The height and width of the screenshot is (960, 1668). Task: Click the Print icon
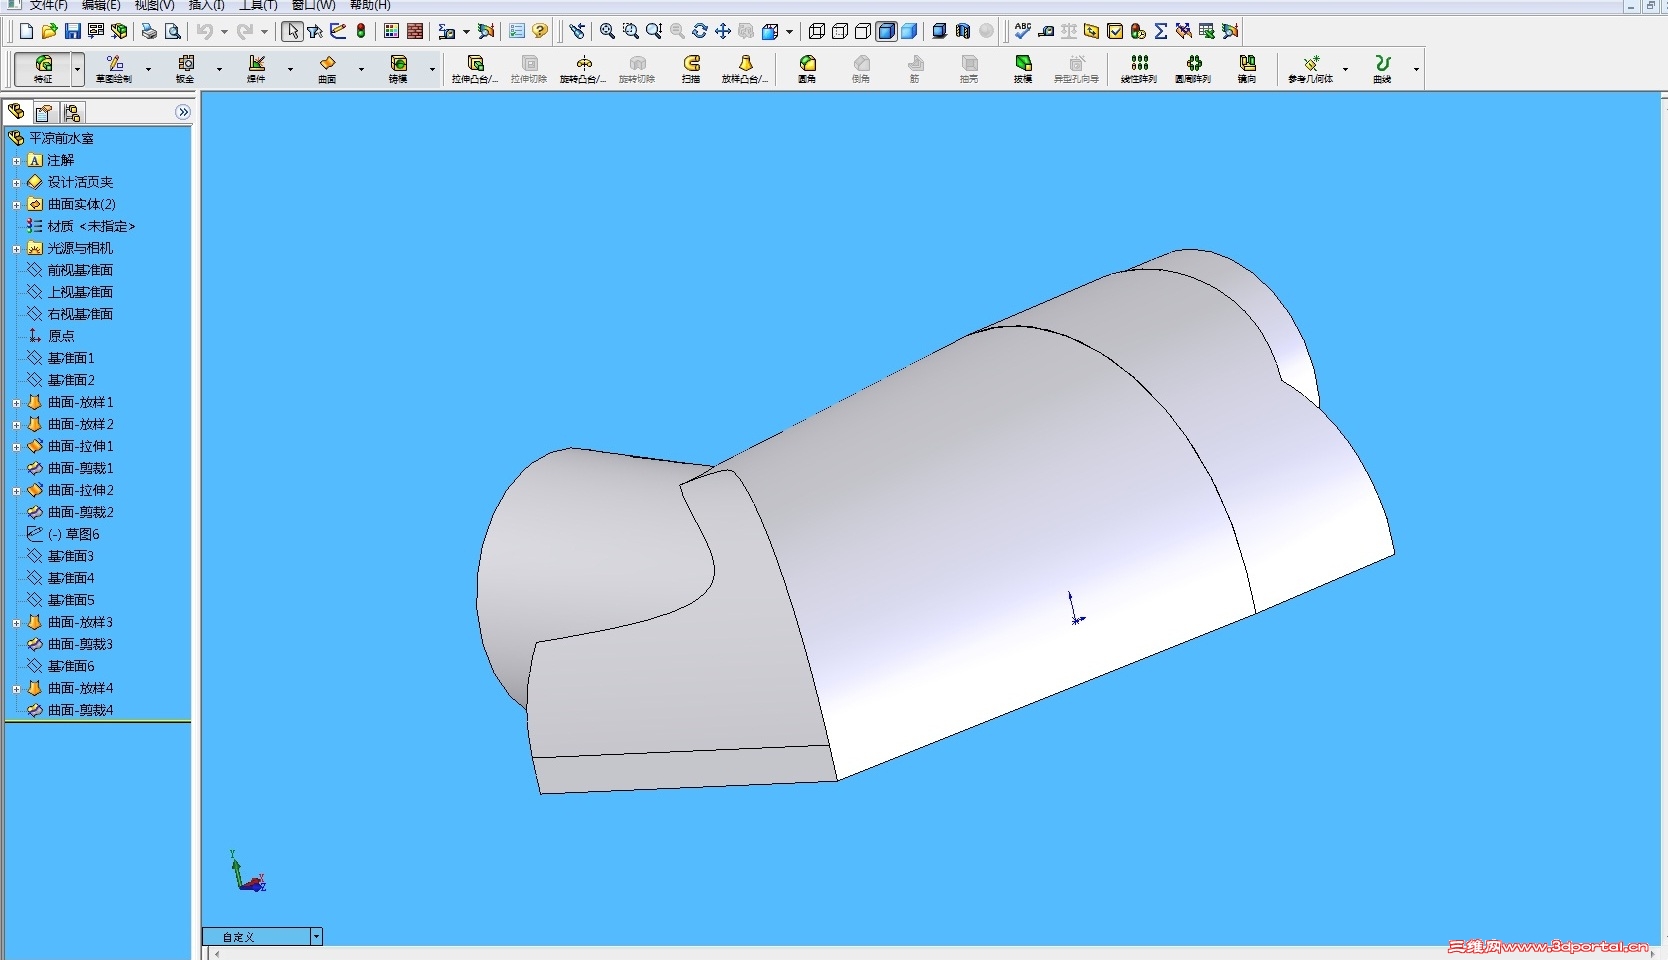pos(149,32)
